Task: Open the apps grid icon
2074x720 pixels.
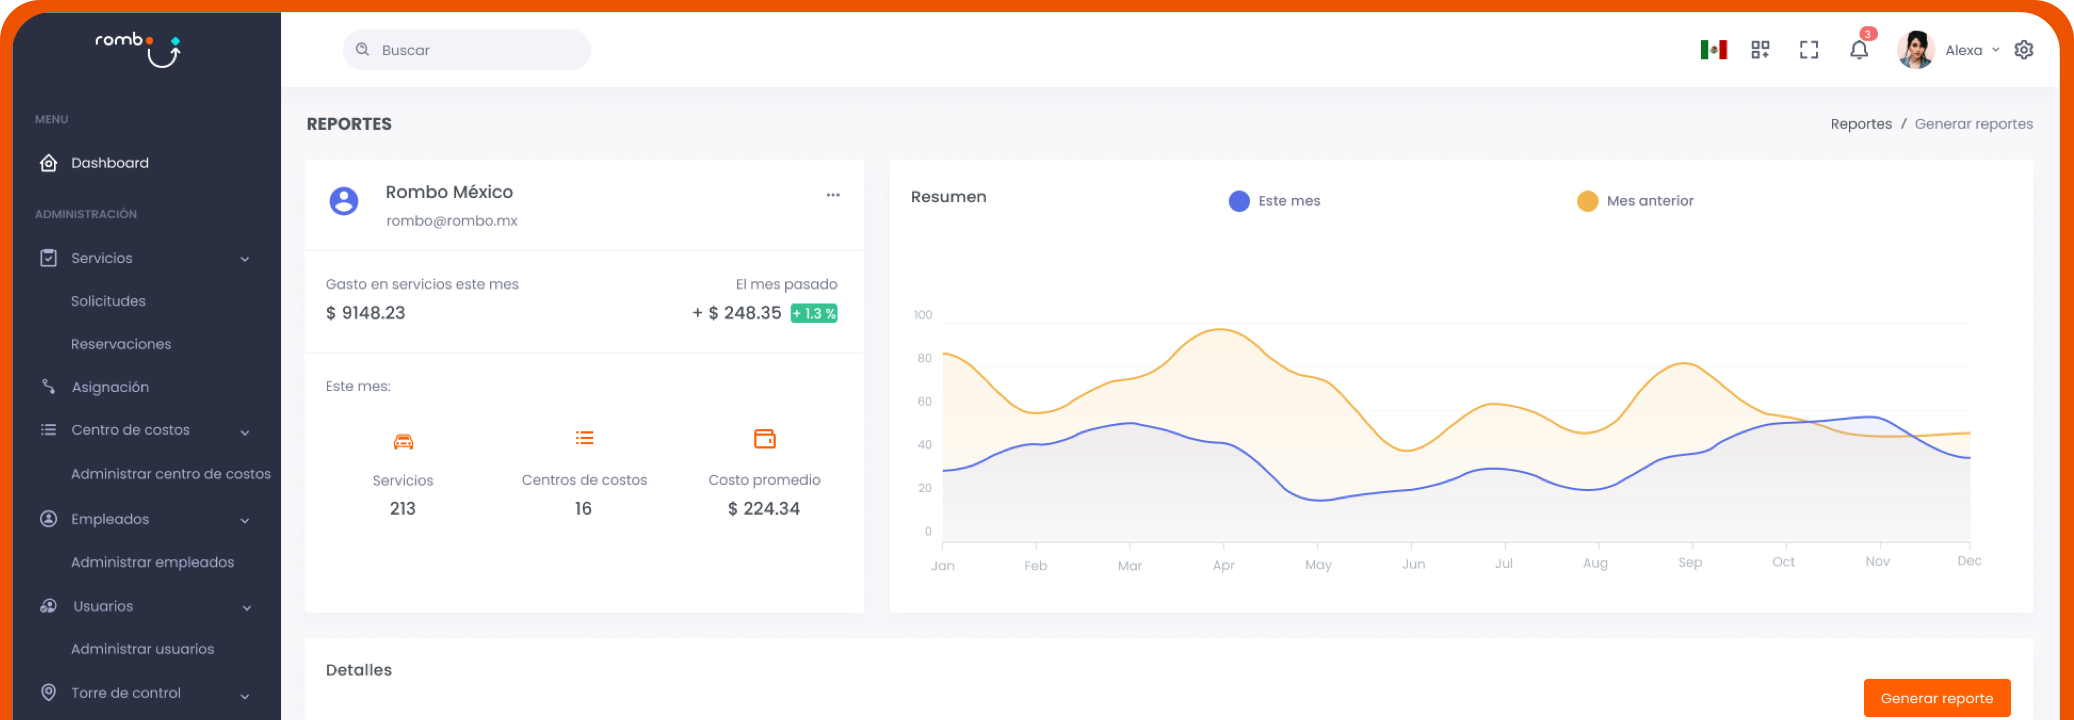Action: [1760, 50]
